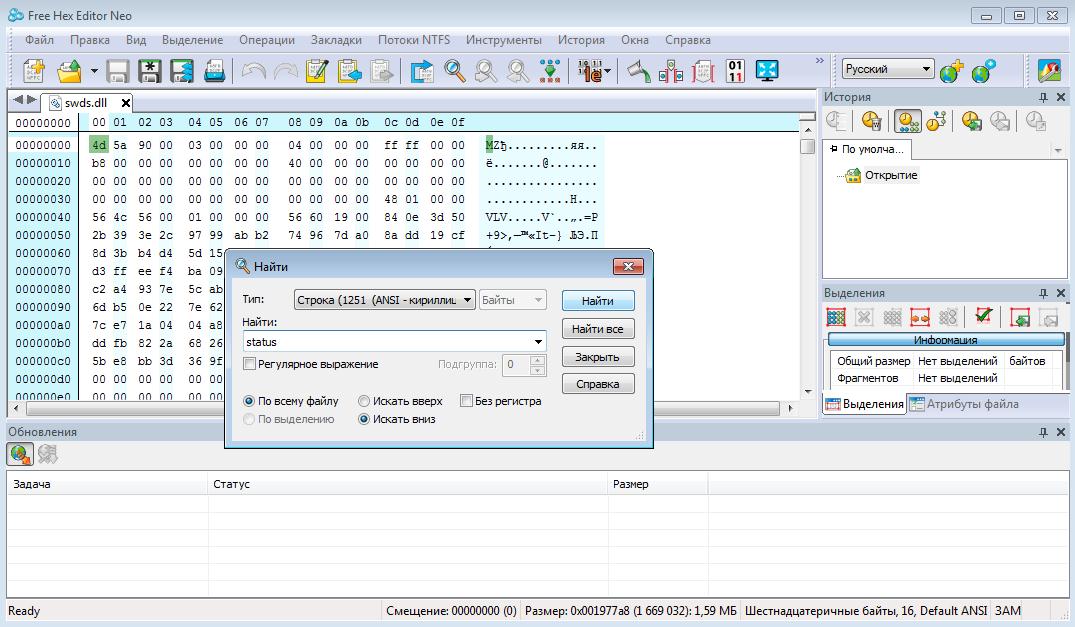The image size is (1075, 627).
Task: Expand the toolbar overflow chevron
Action: (819, 61)
